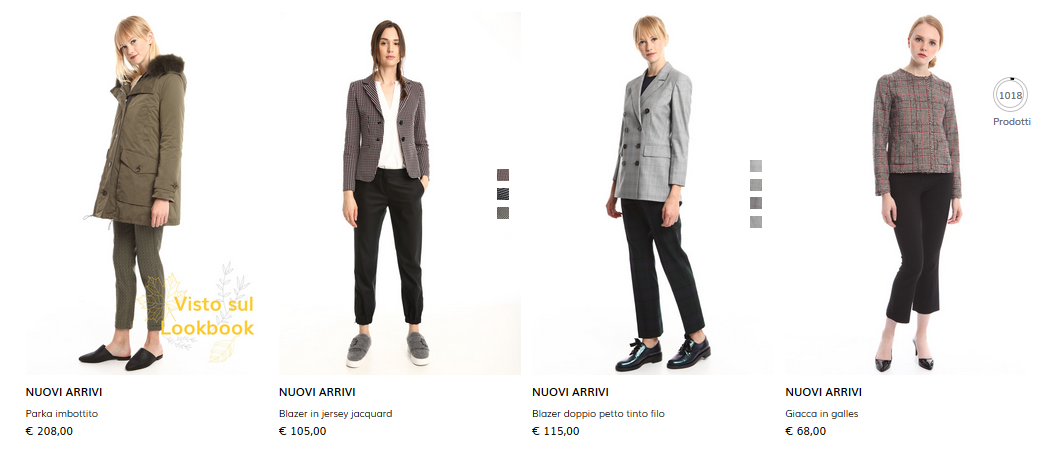1056x455 pixels.
Task: Open the Blazer in jersey jacquard link
Action: [x=335, y=413]
